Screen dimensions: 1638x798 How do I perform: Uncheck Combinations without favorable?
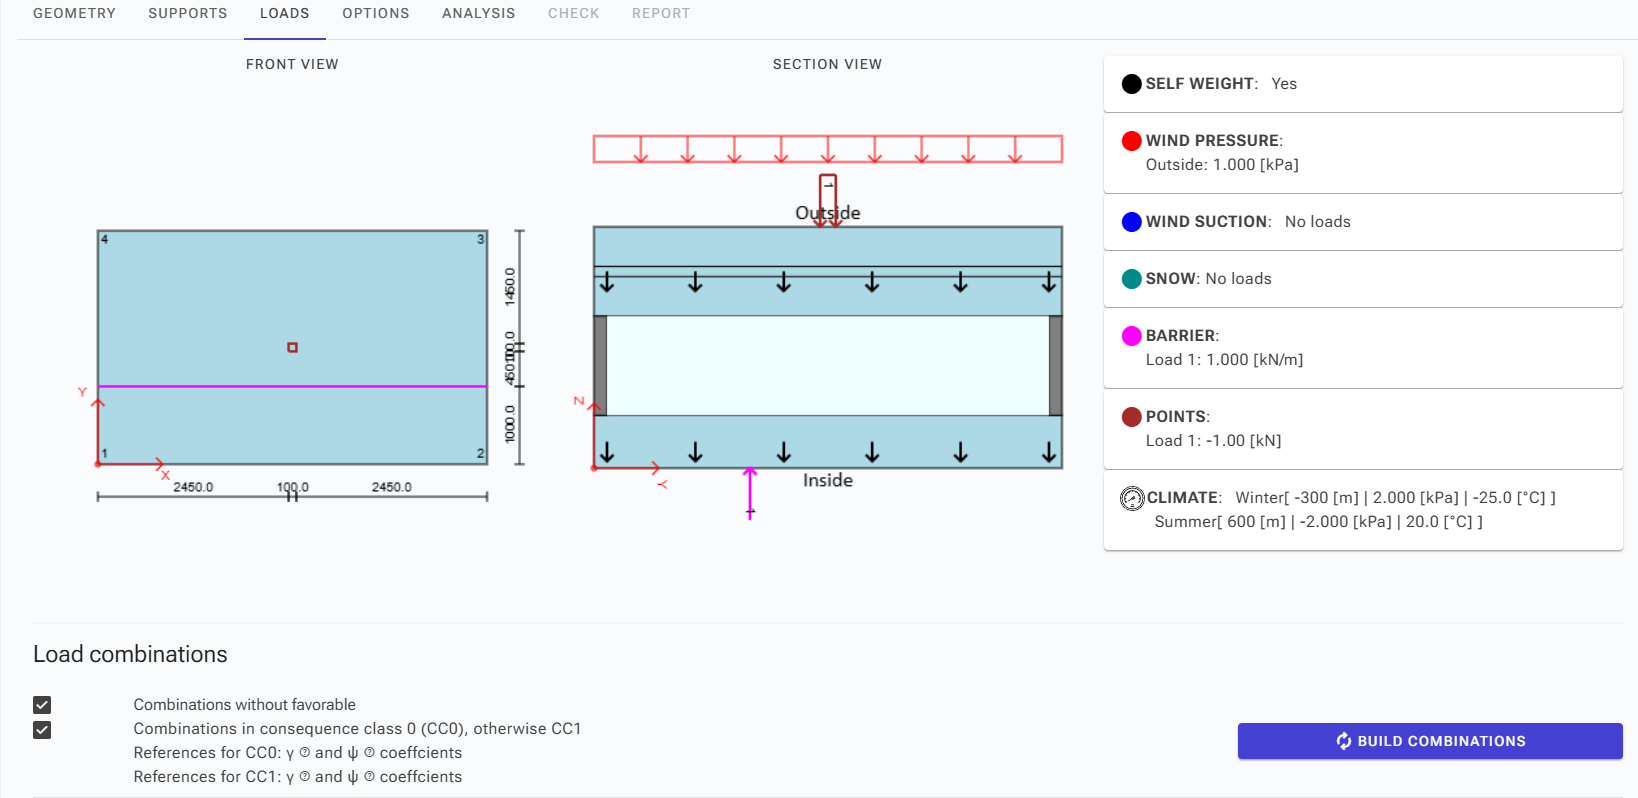(42, 705)
